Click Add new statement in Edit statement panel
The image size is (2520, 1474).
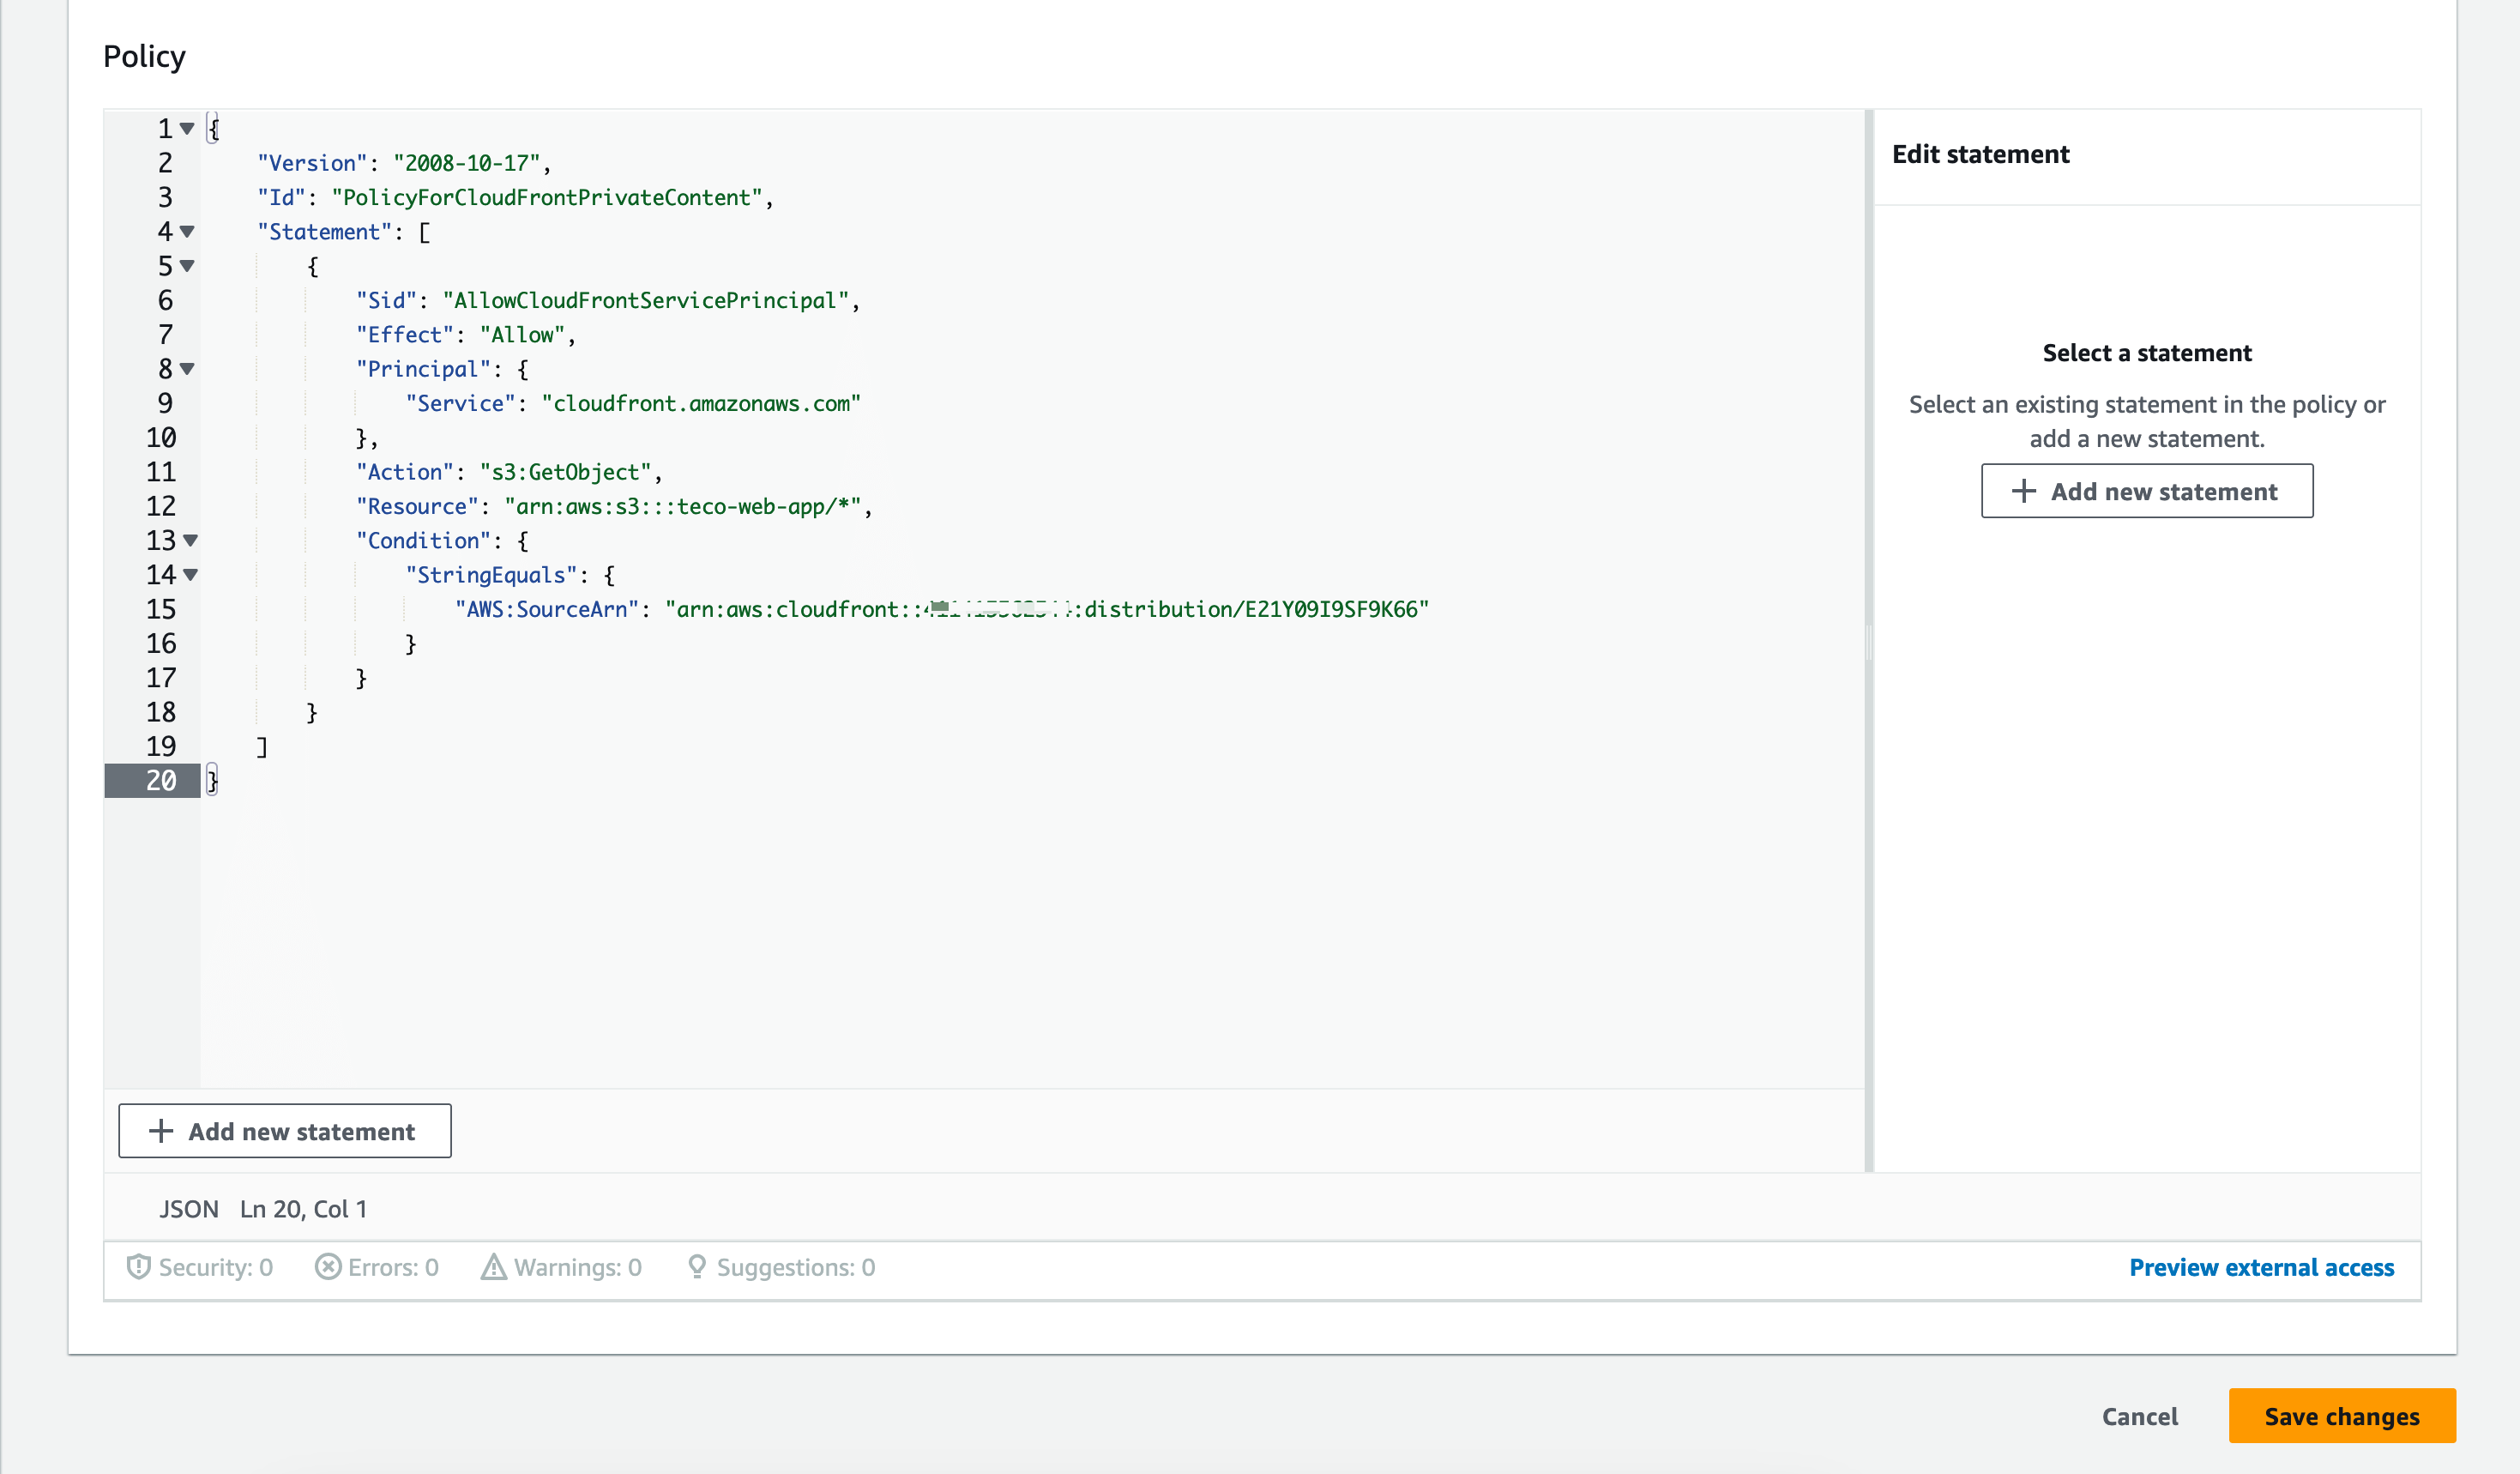(2147, 492)
